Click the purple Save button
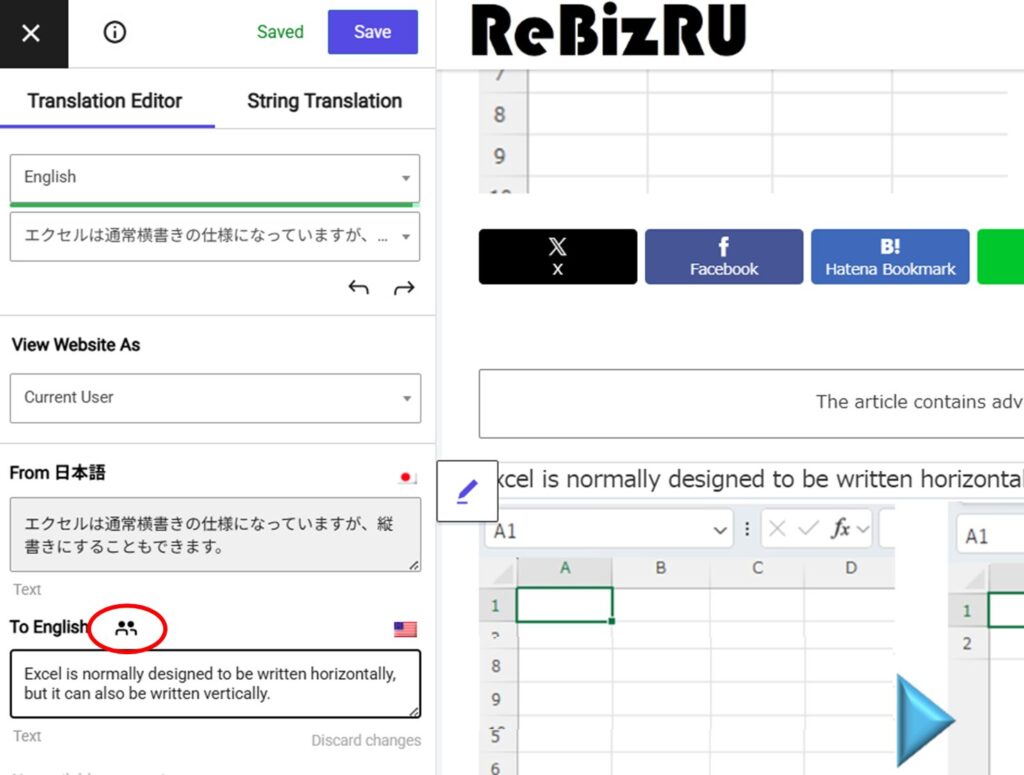The height and width of the screenshot is (775, 1024). tap(372, 32)
